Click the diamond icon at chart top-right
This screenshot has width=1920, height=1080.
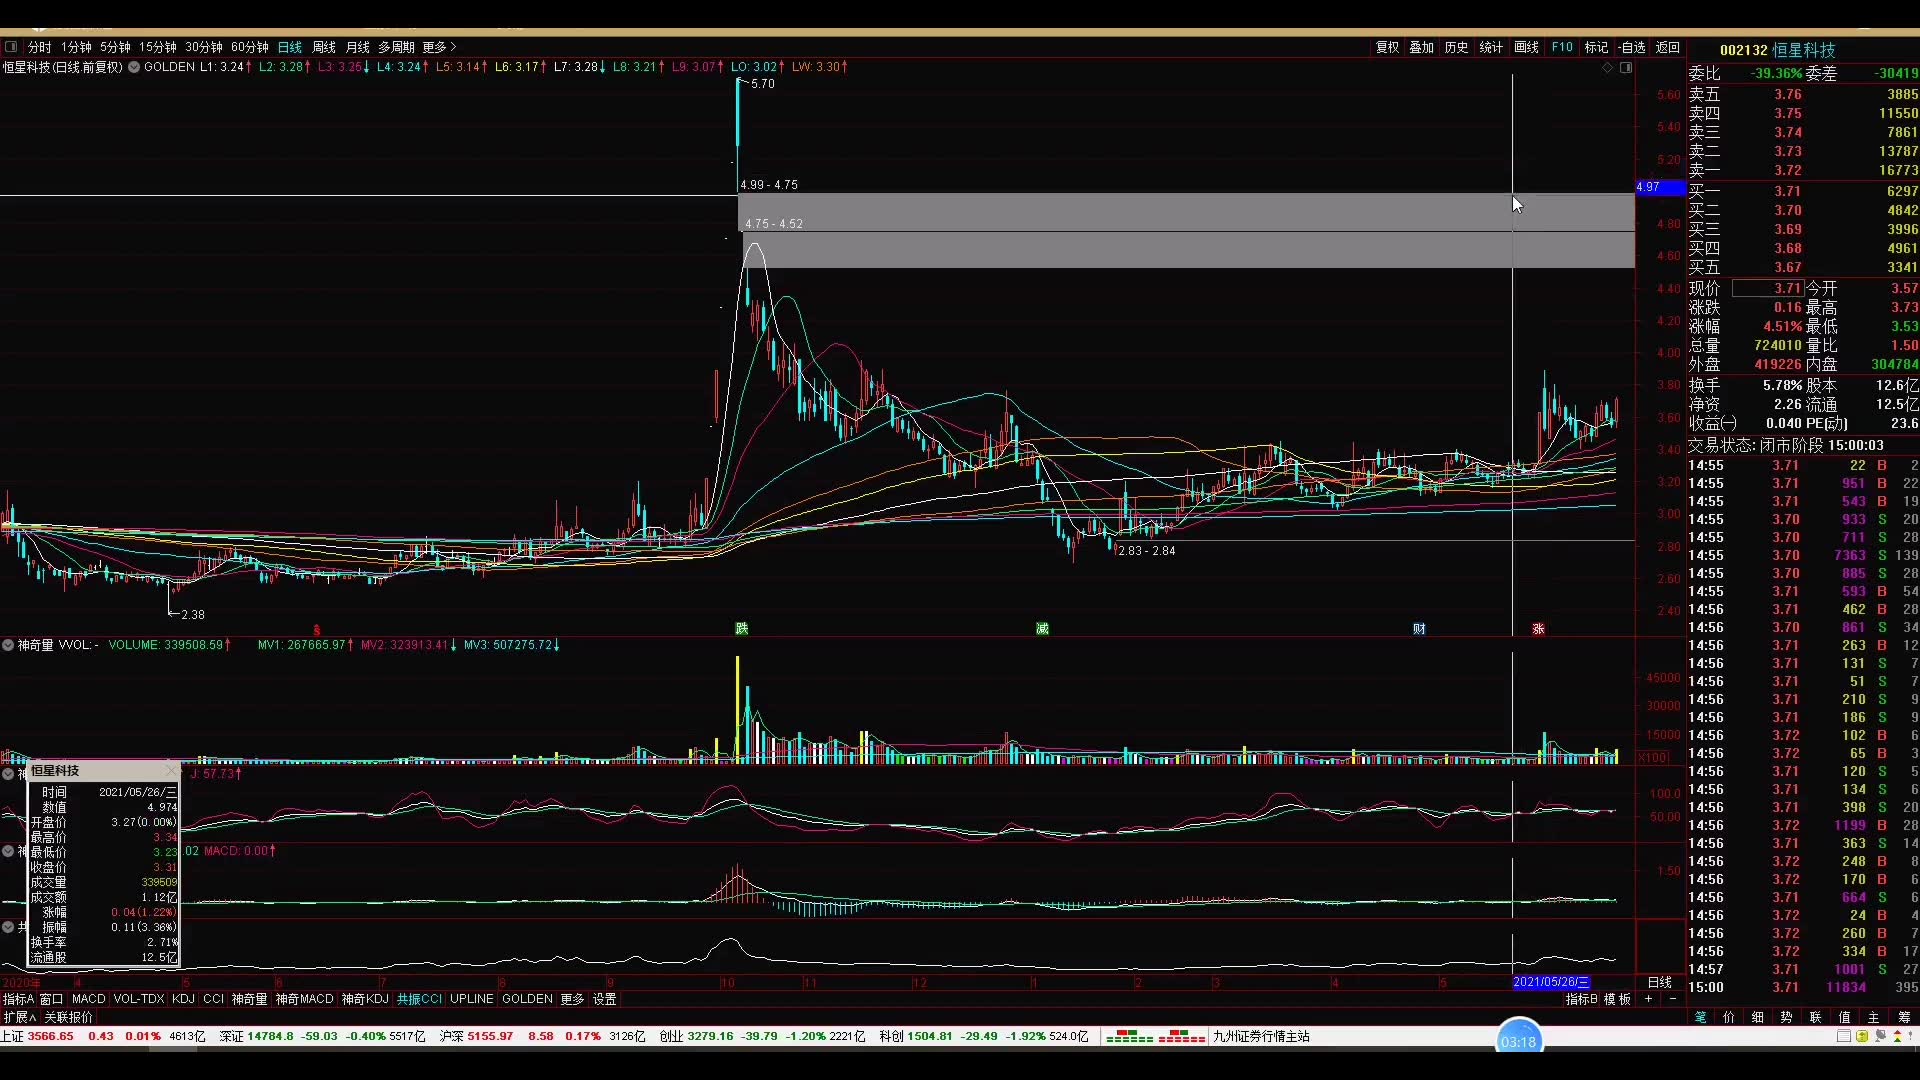[1608, 68]
